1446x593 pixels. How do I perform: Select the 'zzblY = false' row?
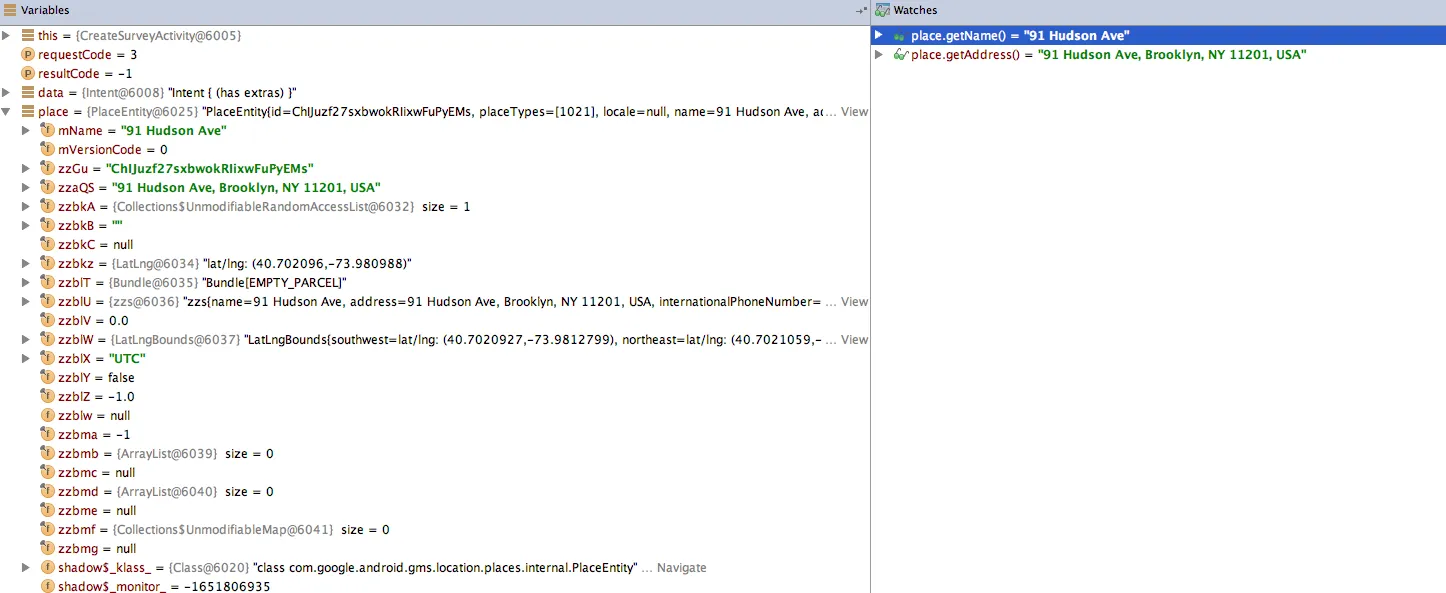pos(435,377)
